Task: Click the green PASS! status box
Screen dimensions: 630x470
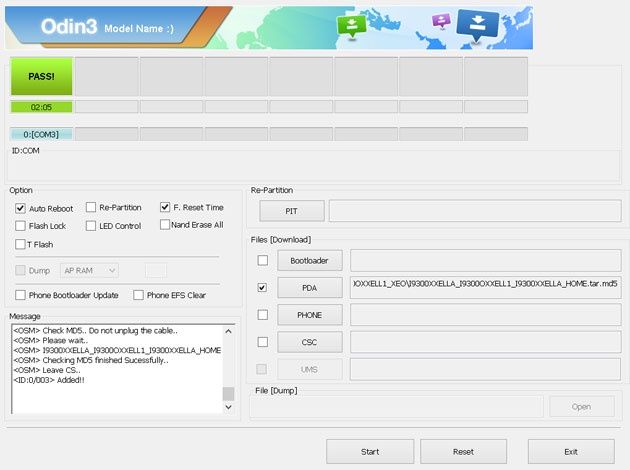Action: click(x=41, y=76)
